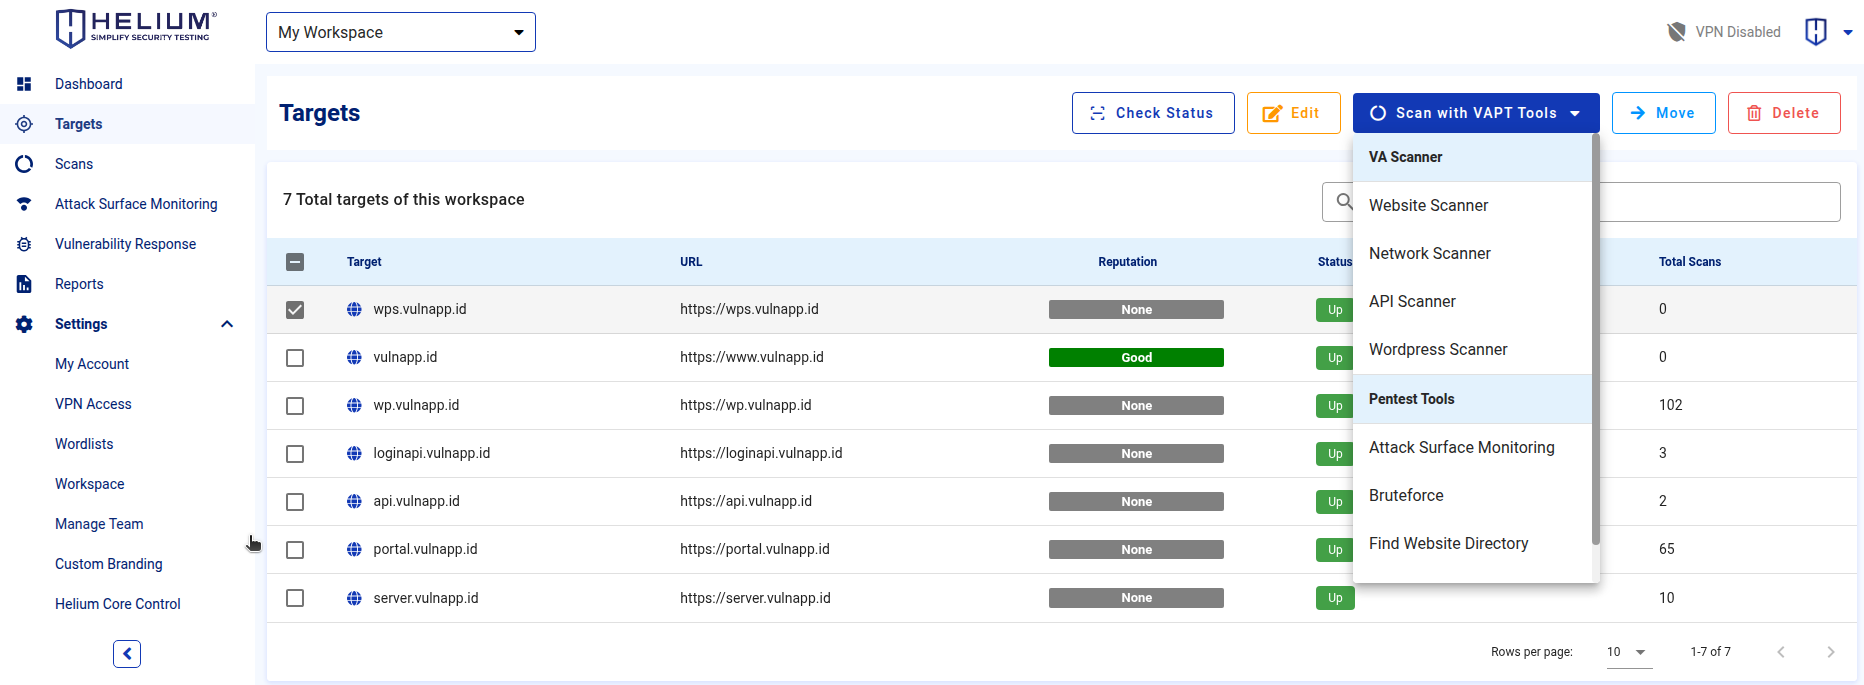Open the Helium Core Control link
This screenshot has width=1864, height=685.
click(118, 604)
